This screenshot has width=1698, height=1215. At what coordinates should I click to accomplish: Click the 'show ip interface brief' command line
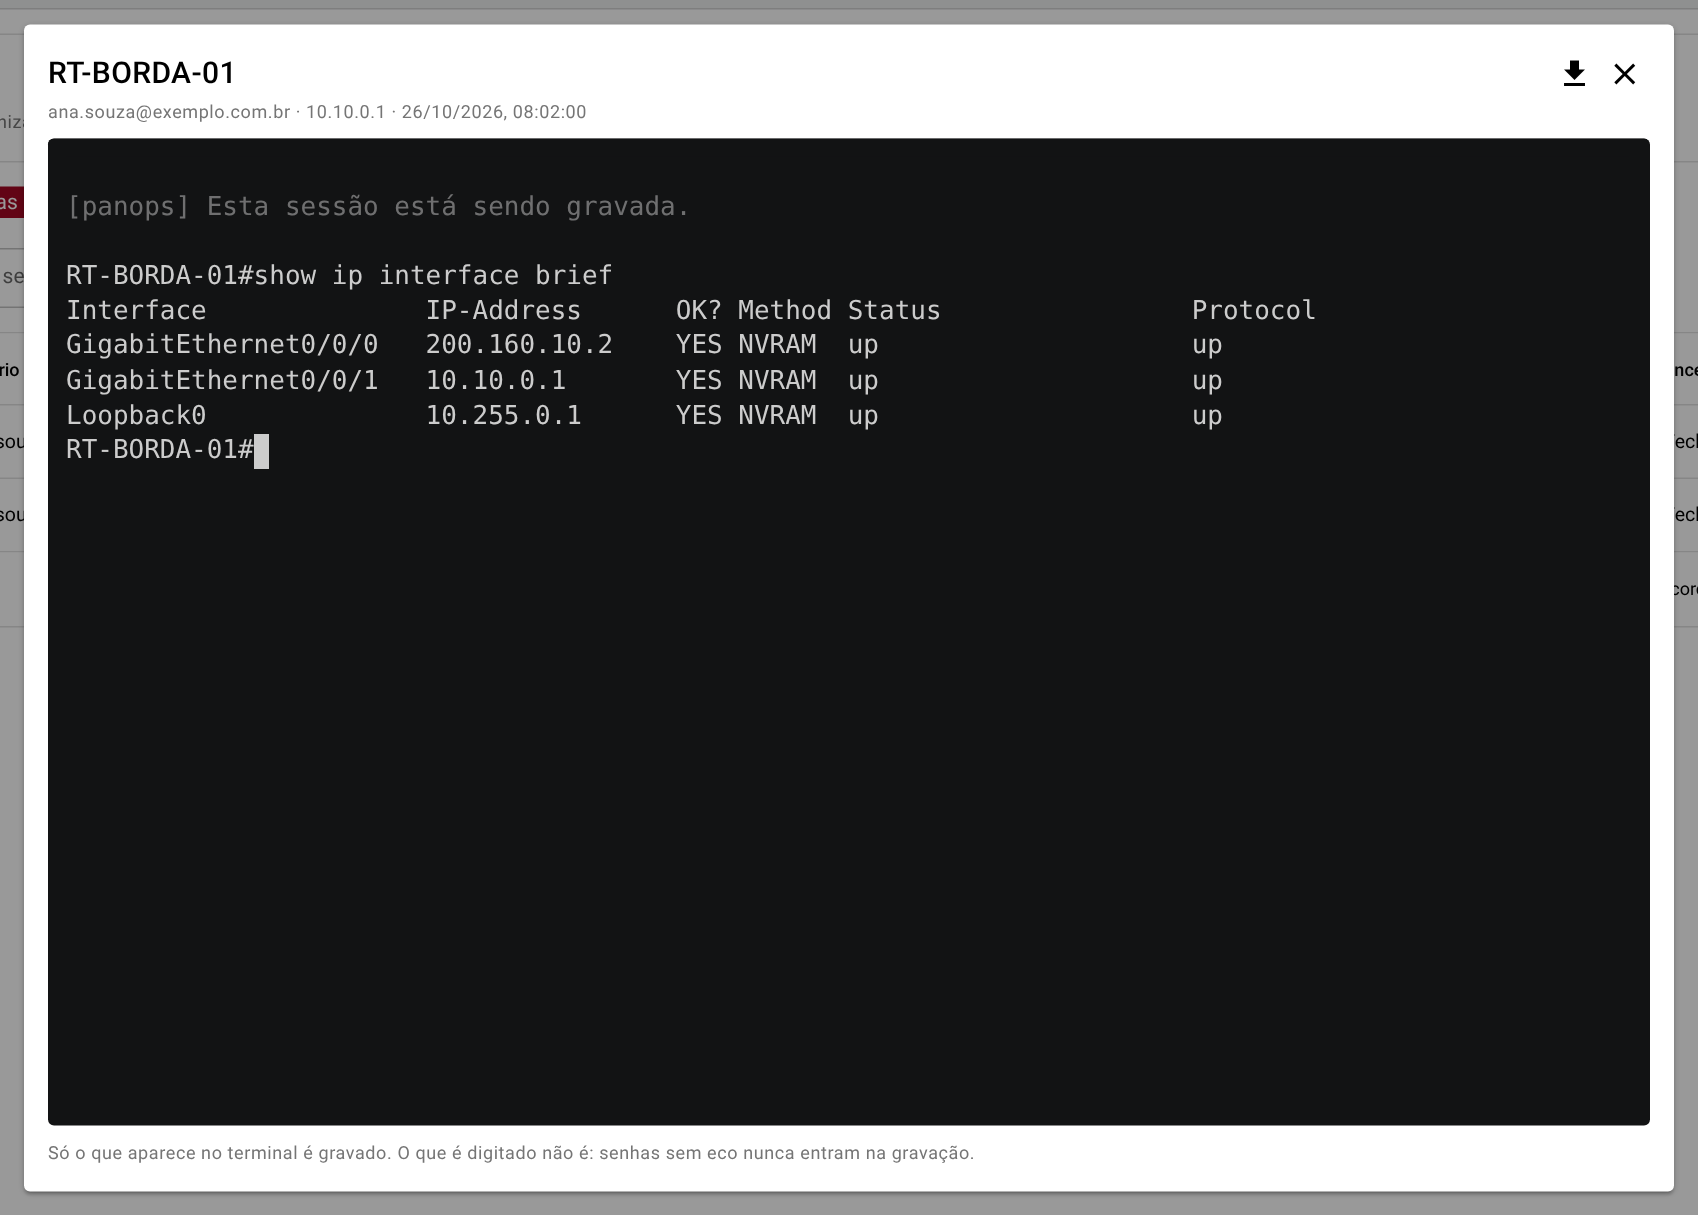point(339,275)
